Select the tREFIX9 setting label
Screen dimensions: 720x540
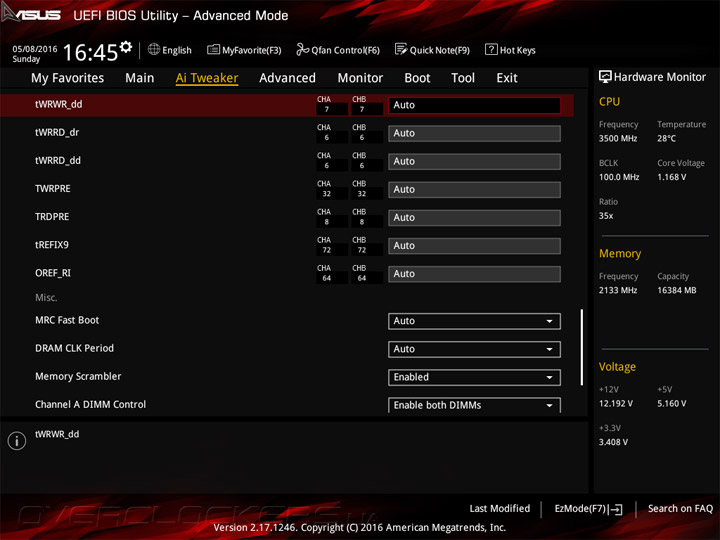pos(52,245)
